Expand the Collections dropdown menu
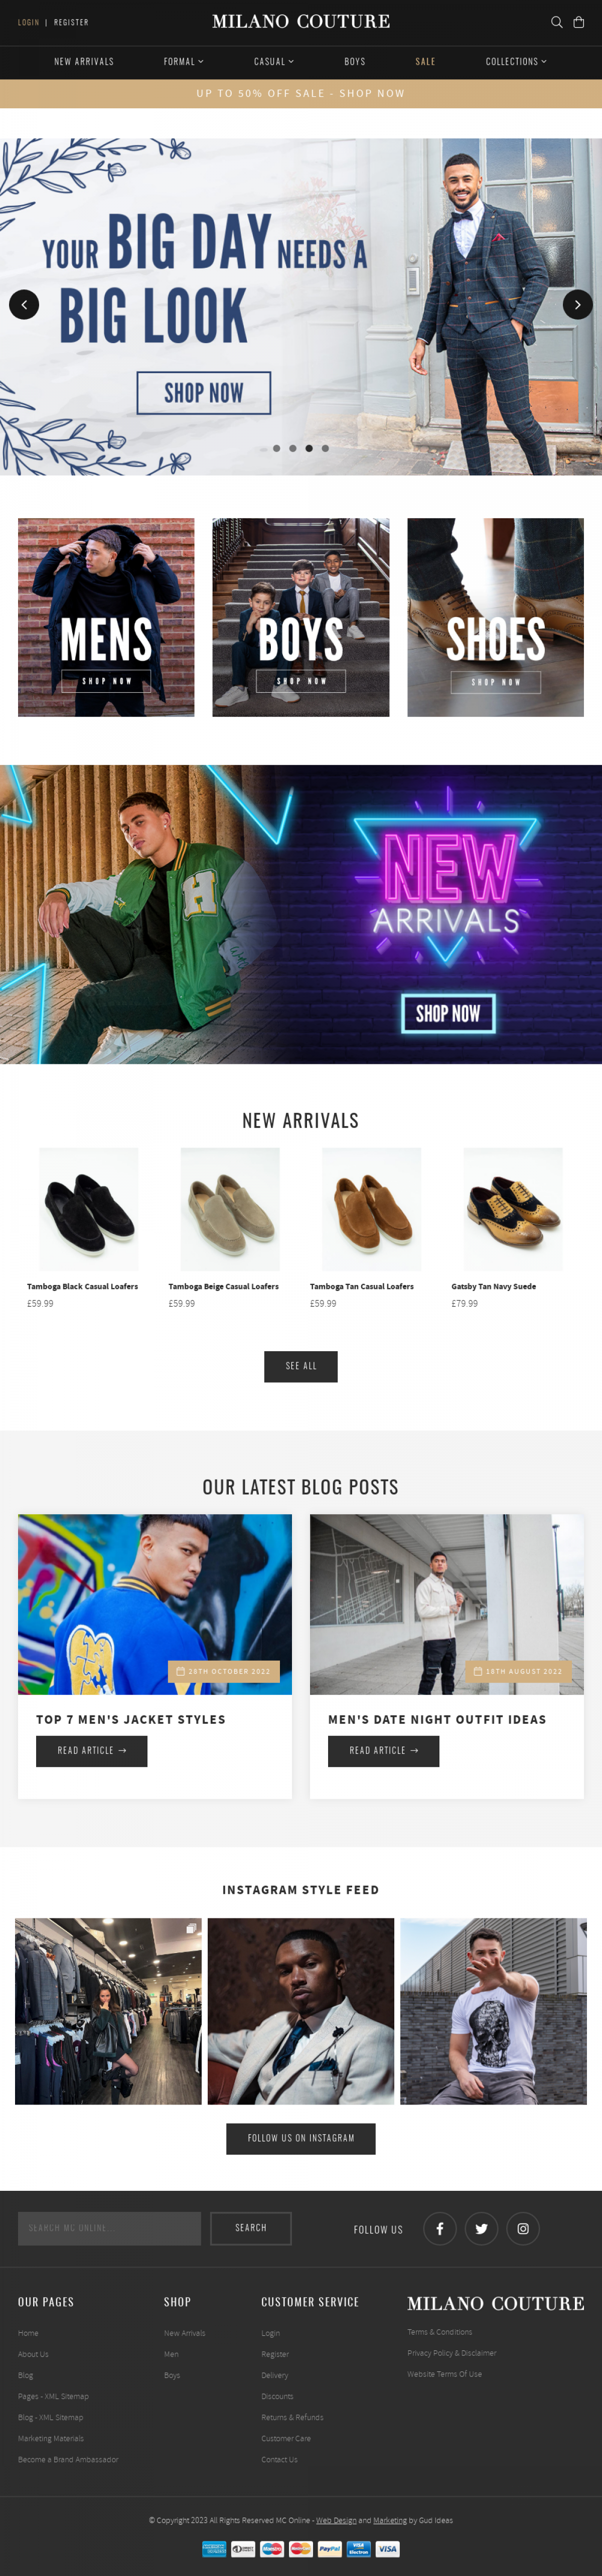The height and width of the screenshot is (2576, 602). [516, 62]
